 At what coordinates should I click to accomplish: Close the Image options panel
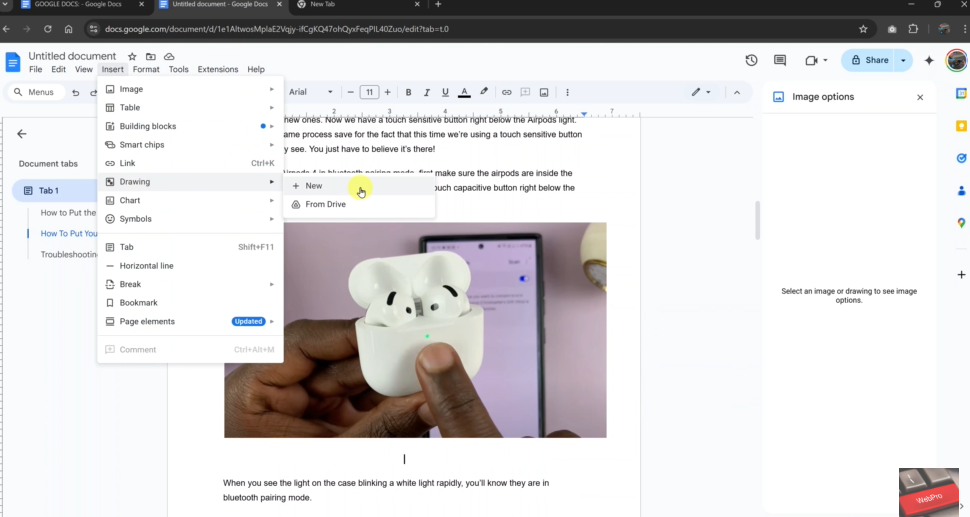coord(920,97)
